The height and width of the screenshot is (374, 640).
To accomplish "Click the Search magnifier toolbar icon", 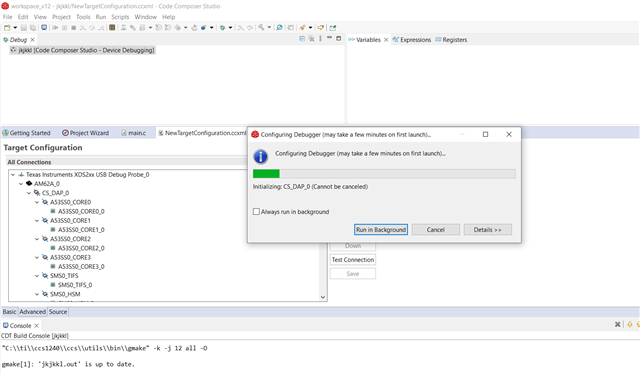I will [x=279, y=28].
